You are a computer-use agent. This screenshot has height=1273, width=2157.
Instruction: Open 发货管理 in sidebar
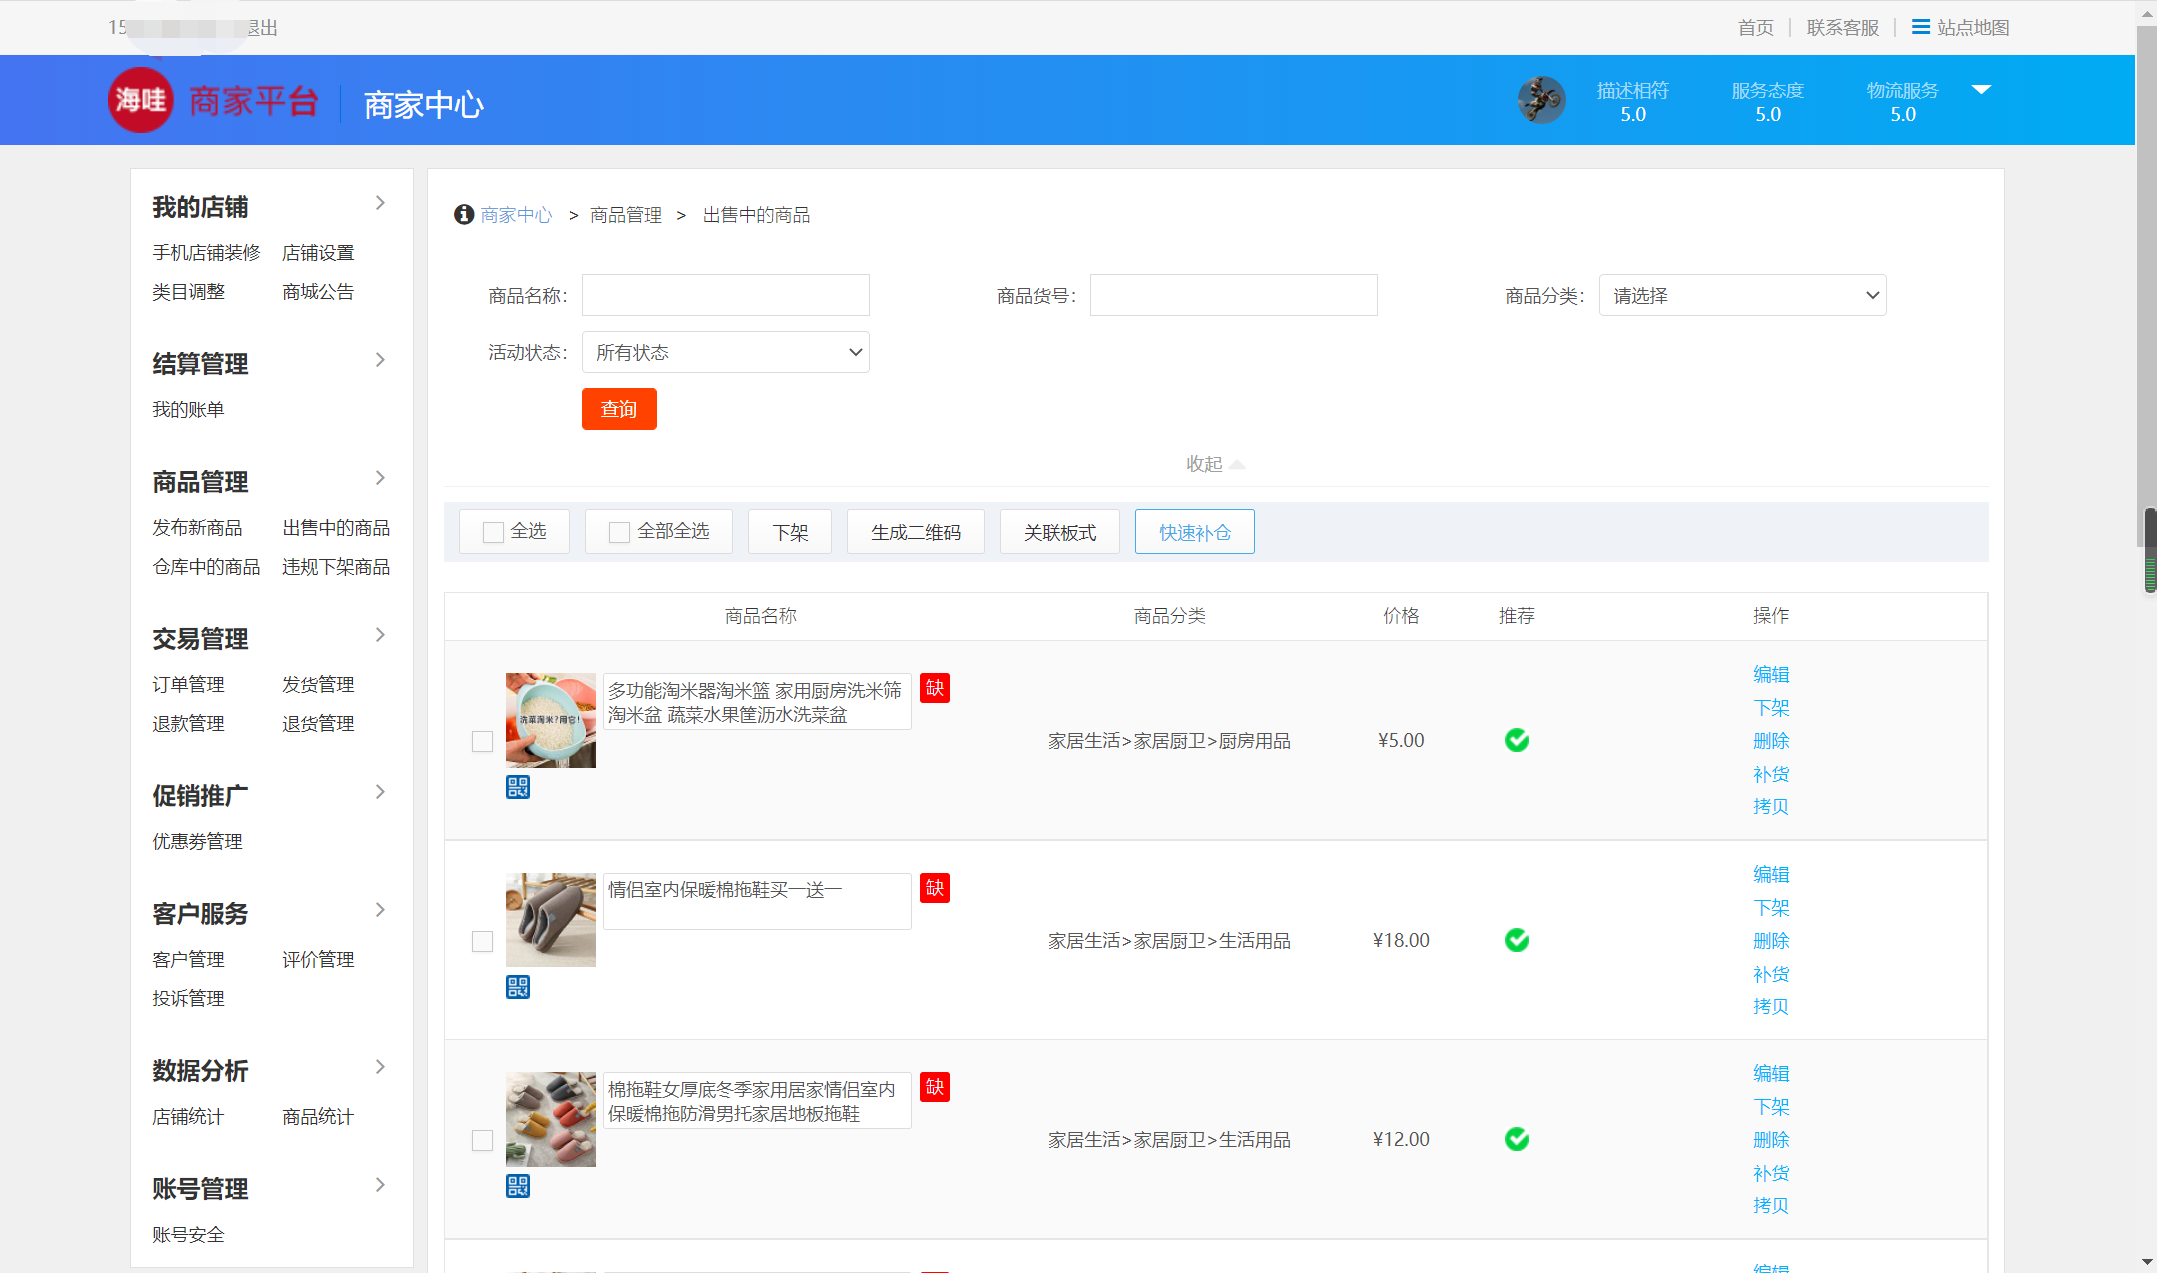[318, 685]
